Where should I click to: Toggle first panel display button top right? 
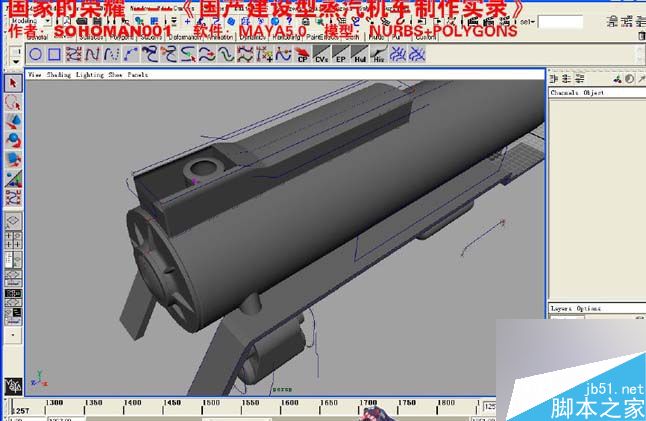coord(612,22)
